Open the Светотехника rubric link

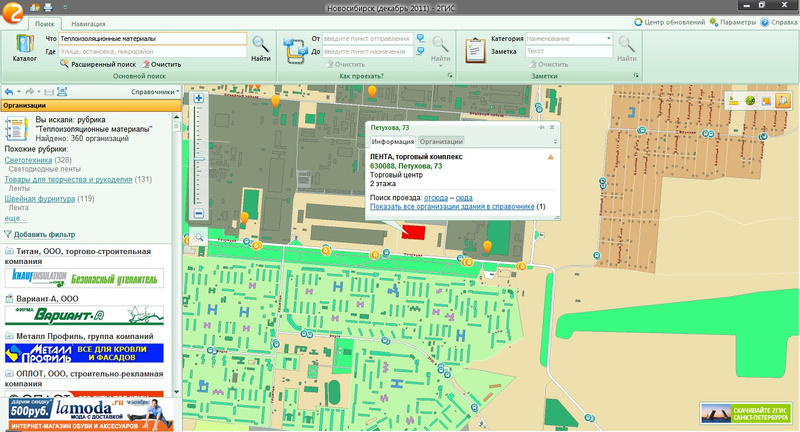coord(28,160)
